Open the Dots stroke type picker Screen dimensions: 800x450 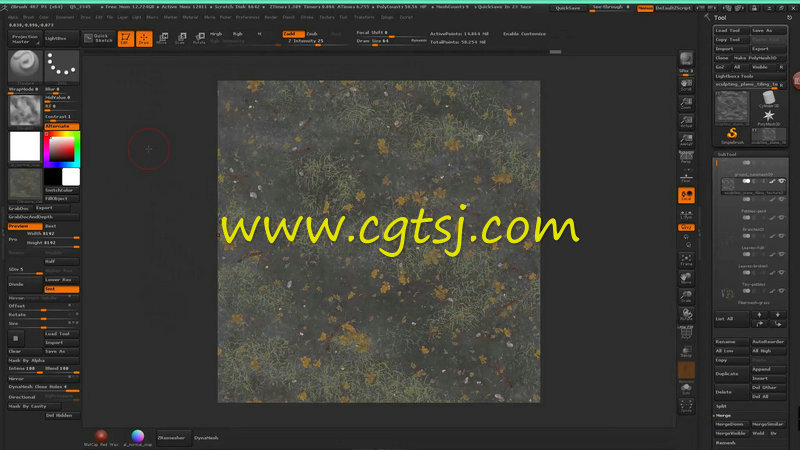[62, 66]
